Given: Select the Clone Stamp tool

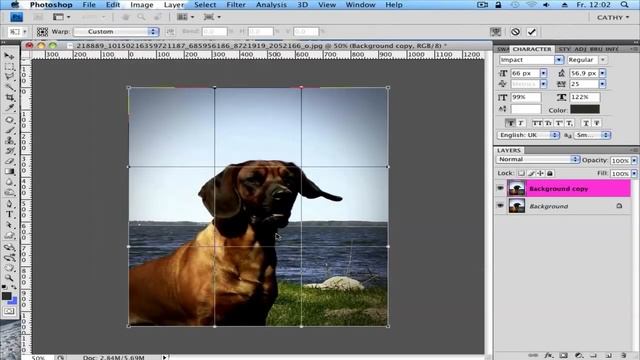Looking at the screenshot, I should coord(9,141).
